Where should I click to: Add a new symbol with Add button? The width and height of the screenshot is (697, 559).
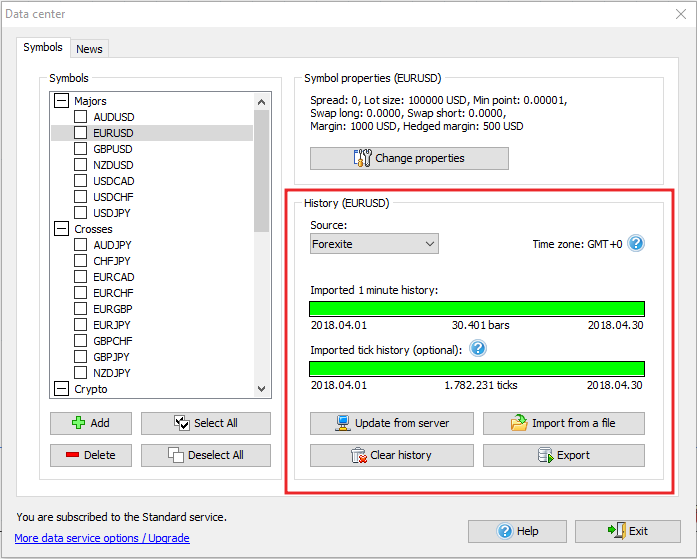point(90,423)
